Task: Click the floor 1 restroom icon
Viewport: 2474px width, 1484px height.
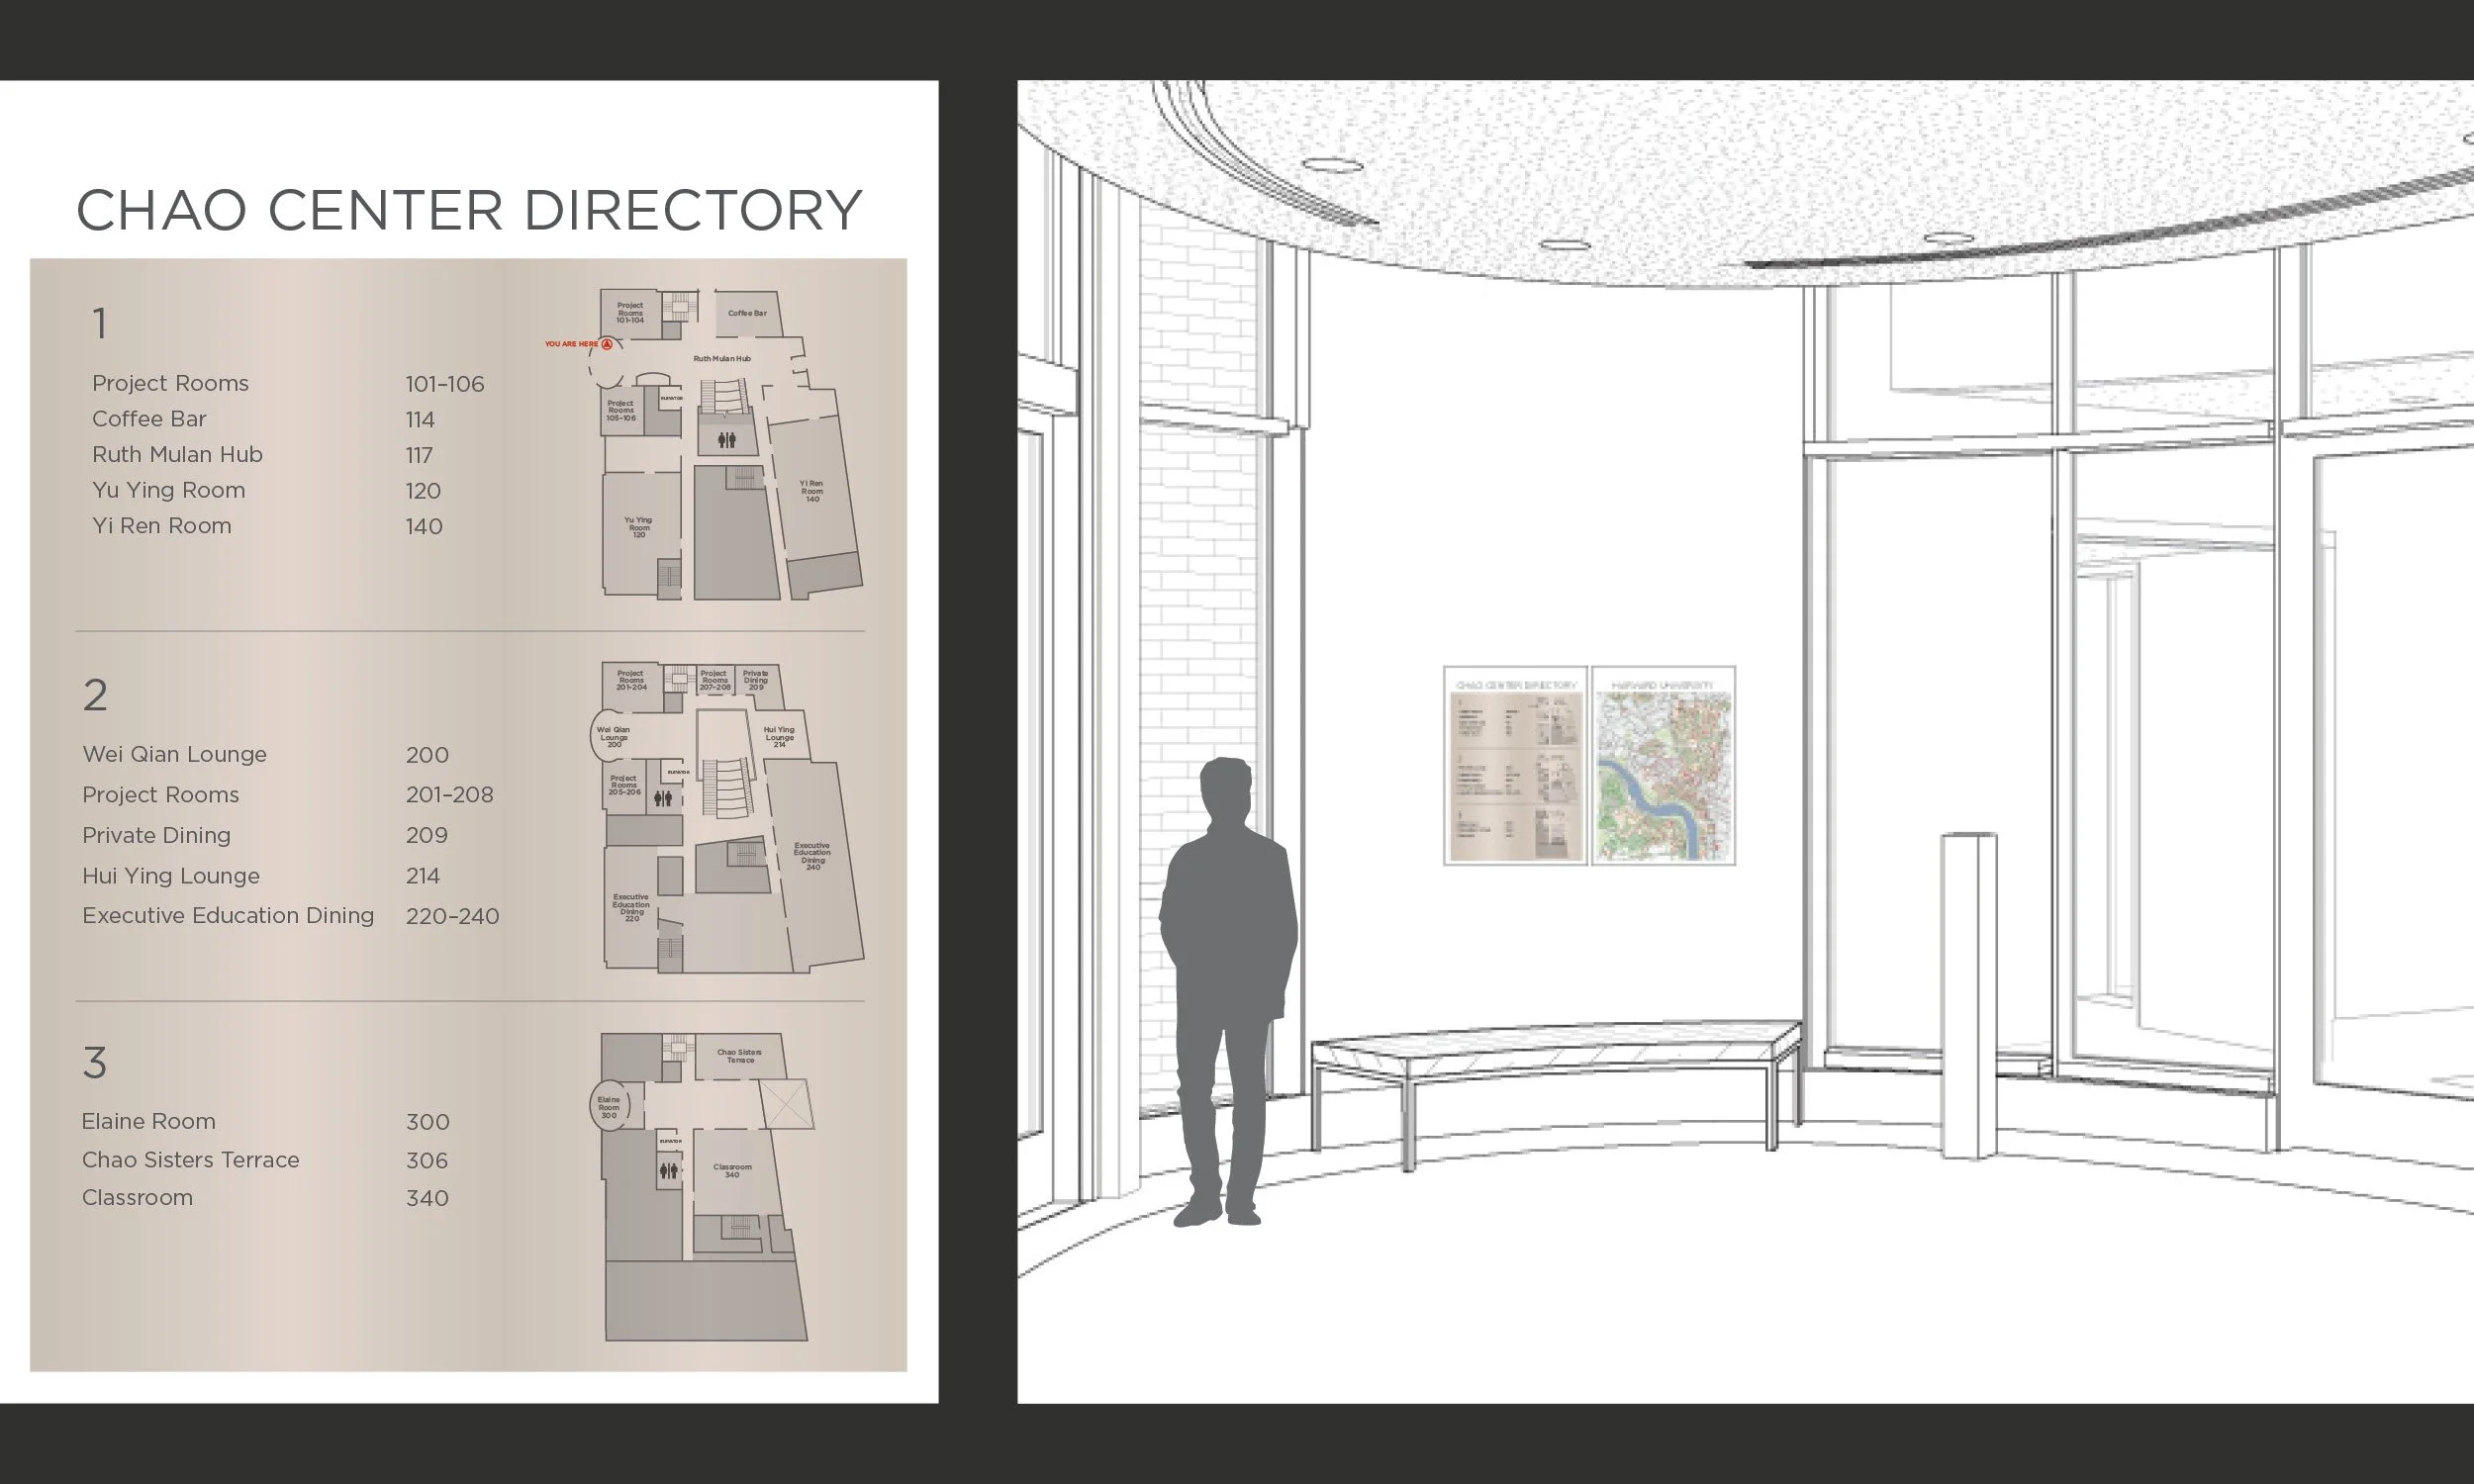Action: click(727, 439)
